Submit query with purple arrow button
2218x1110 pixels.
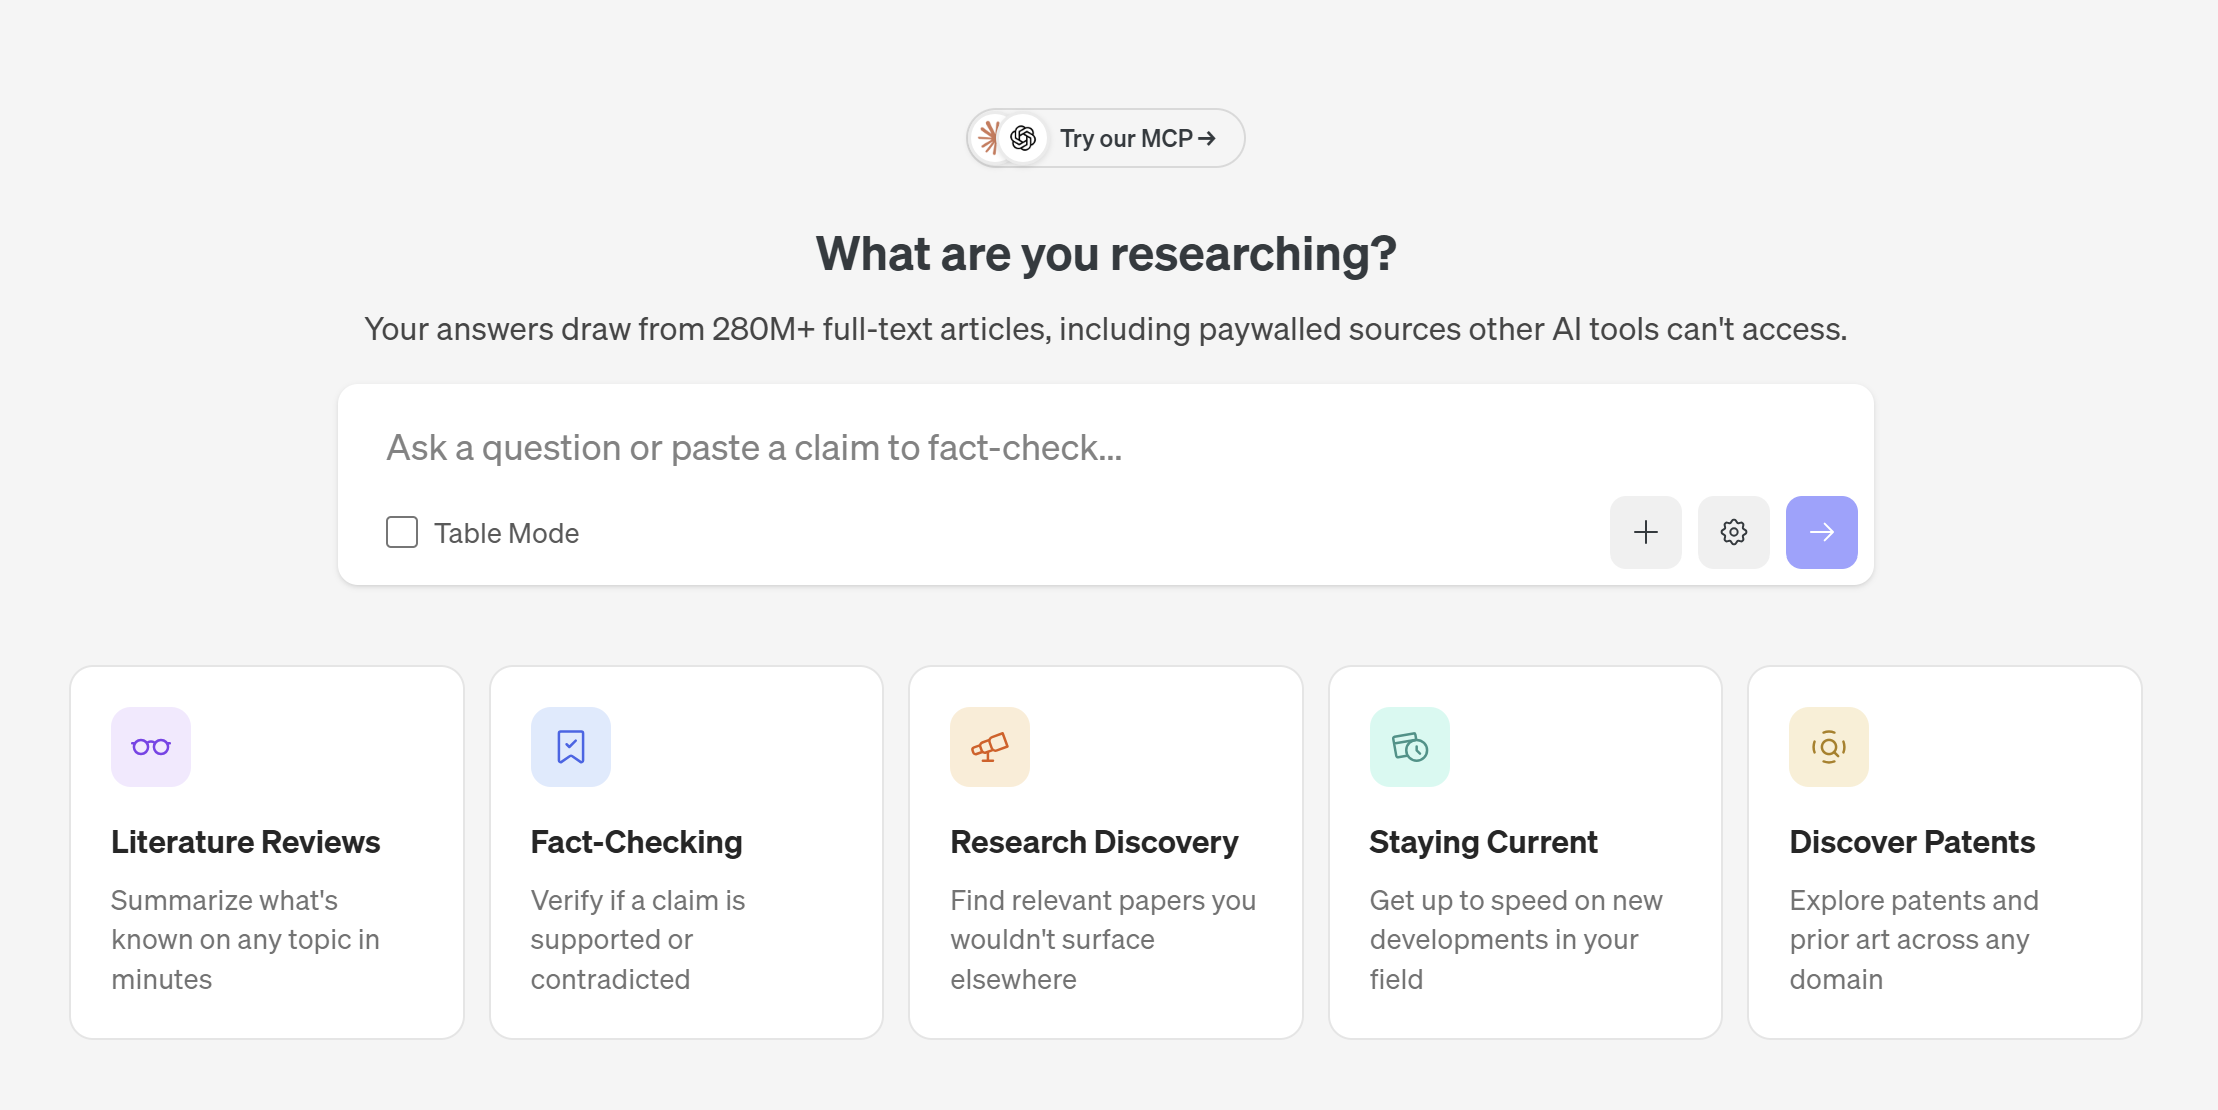(x=1821, y=532)
